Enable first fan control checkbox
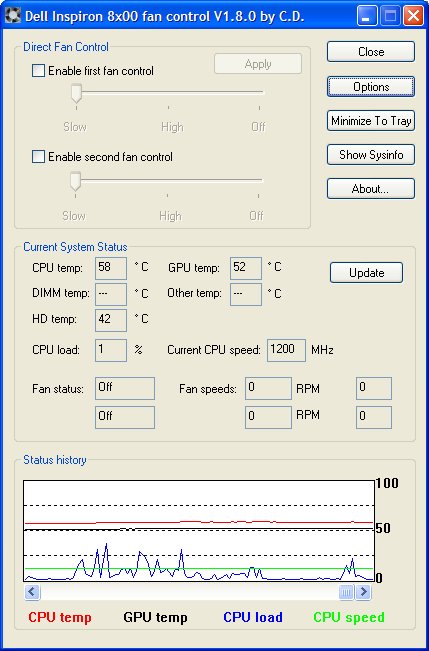The width and height of the screenshot is (429, 651). pos(38,71)
